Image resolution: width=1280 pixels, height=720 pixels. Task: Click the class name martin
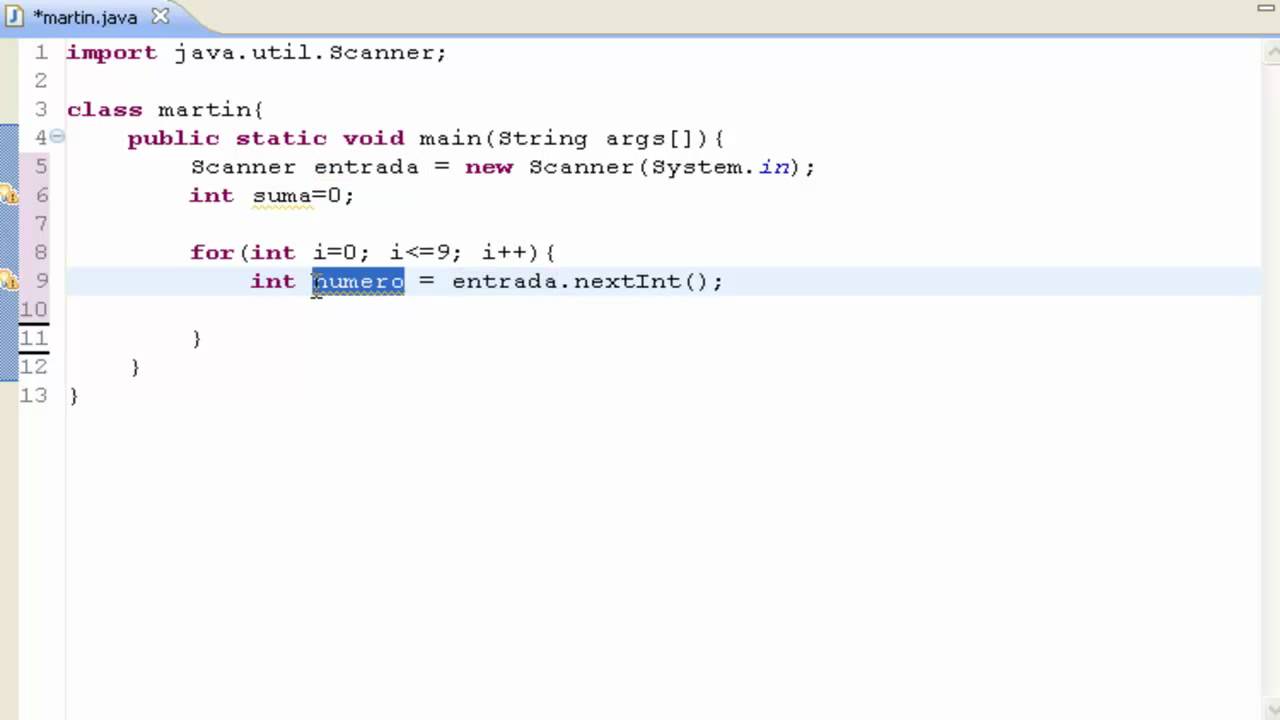pyautogui.click(x=204, y=109)
